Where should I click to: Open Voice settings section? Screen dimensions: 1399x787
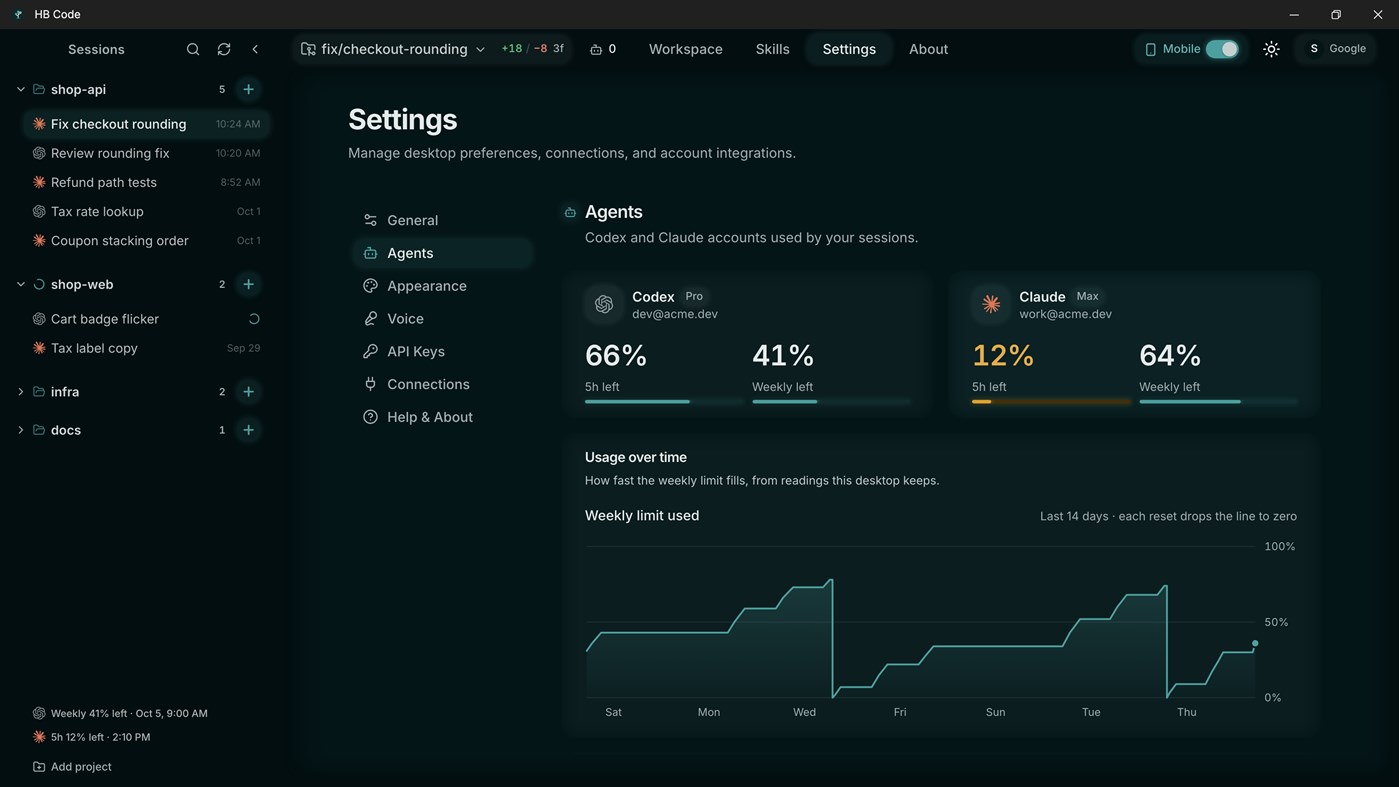click(442, 319)
